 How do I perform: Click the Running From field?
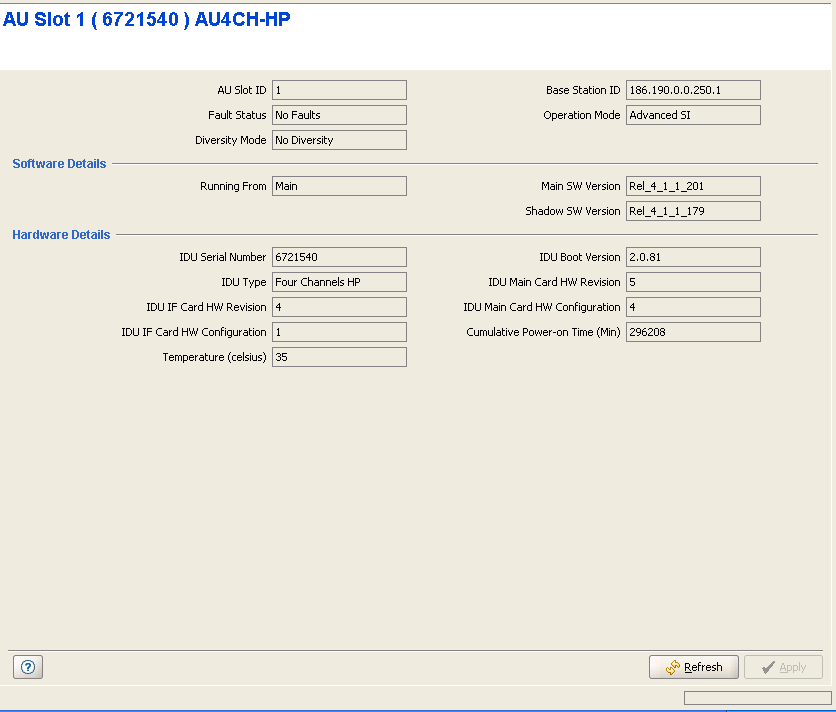tap(339, 186)
